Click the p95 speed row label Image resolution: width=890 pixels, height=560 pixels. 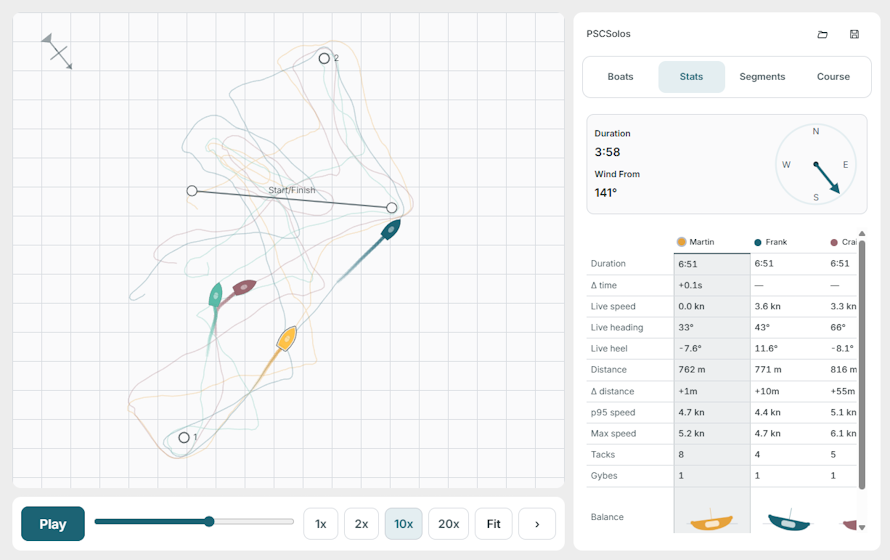pos(613,412)
